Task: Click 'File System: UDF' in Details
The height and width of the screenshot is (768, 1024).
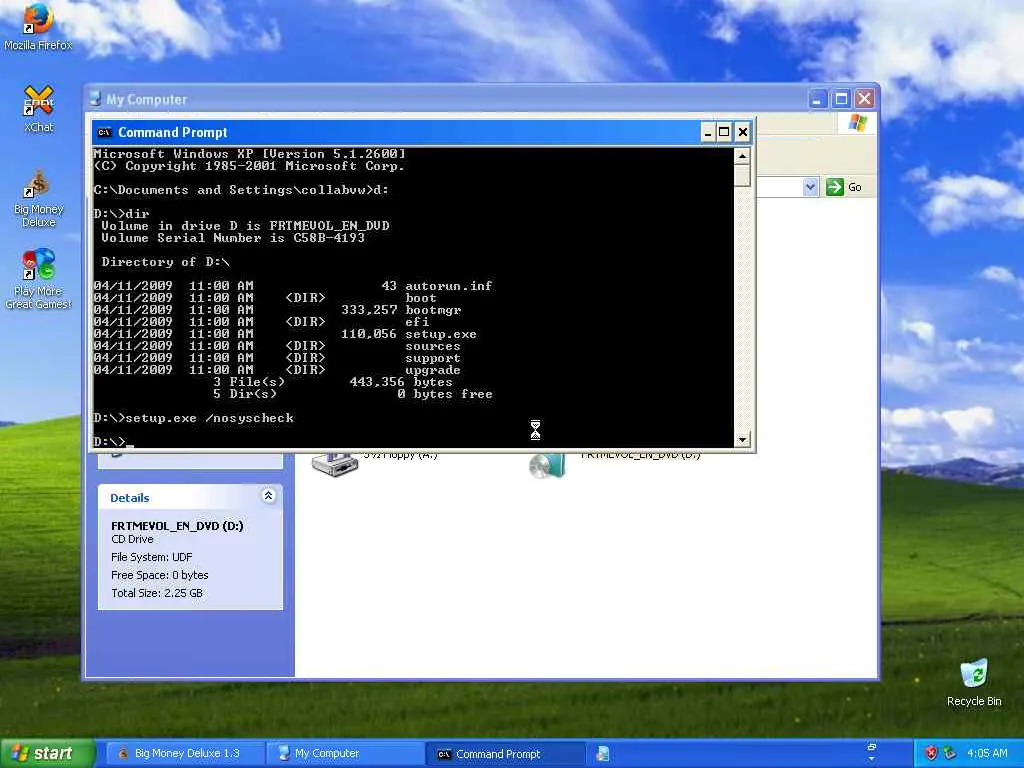Action: click(x=152, y=557)
